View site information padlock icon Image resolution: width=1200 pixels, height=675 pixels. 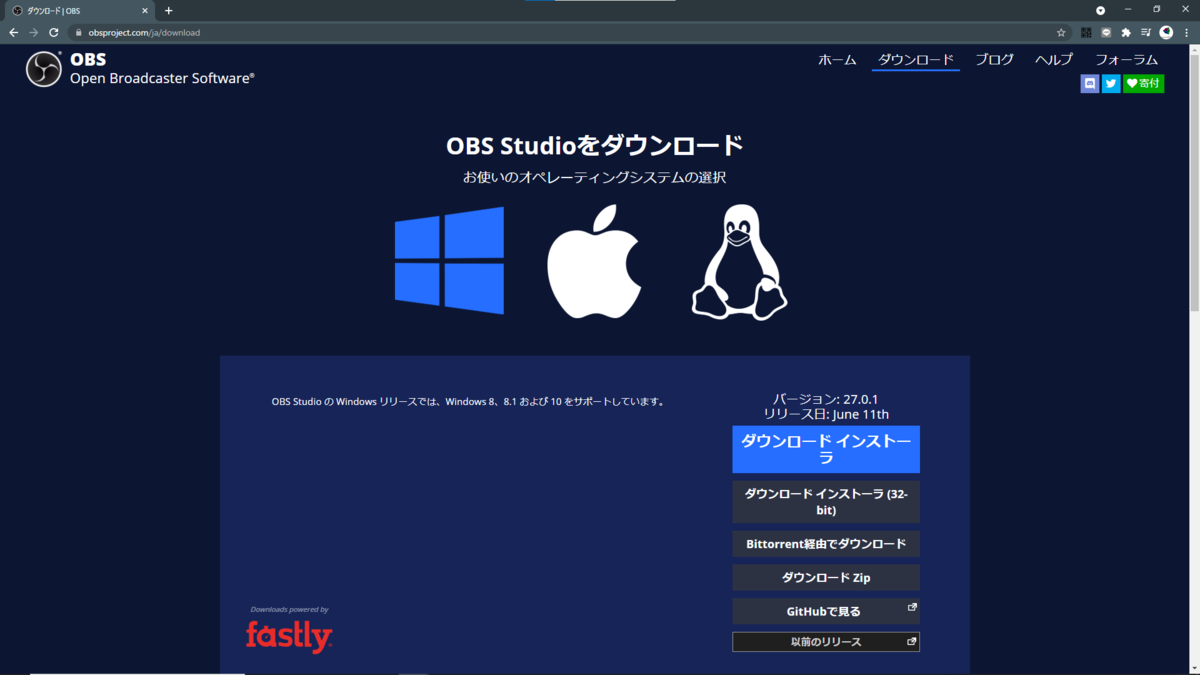pos(78,33)
